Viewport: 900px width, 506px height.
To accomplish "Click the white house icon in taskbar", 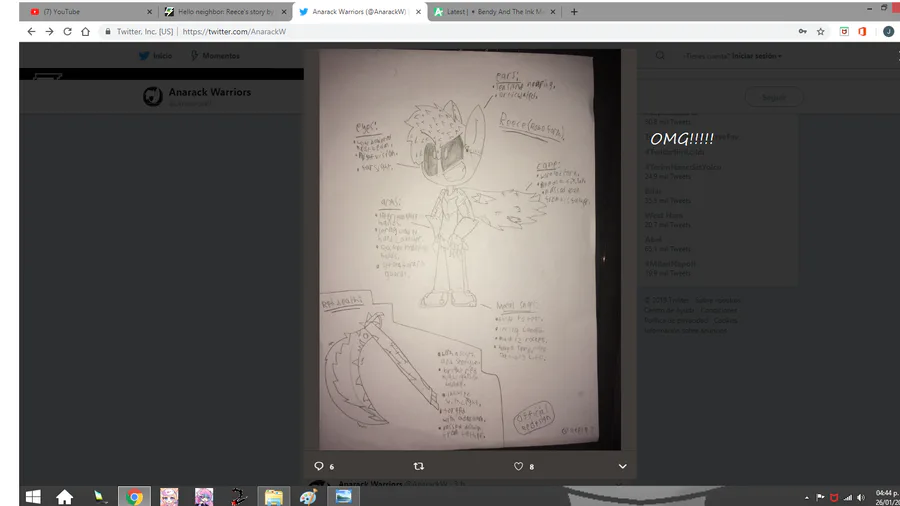I will click(64, 497).
